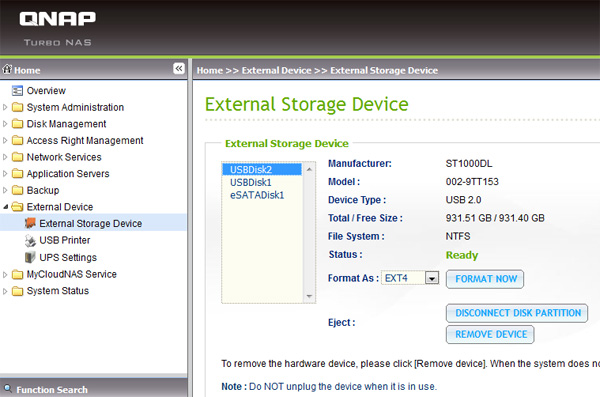The image size is (600, 397).
Task: Select eSATADisk1 in the device list
Action: click(257, 195)
